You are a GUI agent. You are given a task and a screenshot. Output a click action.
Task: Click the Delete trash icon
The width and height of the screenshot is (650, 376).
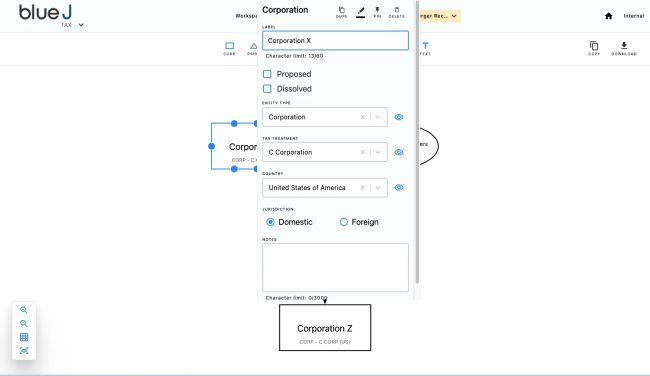click(x=396, y=12)
